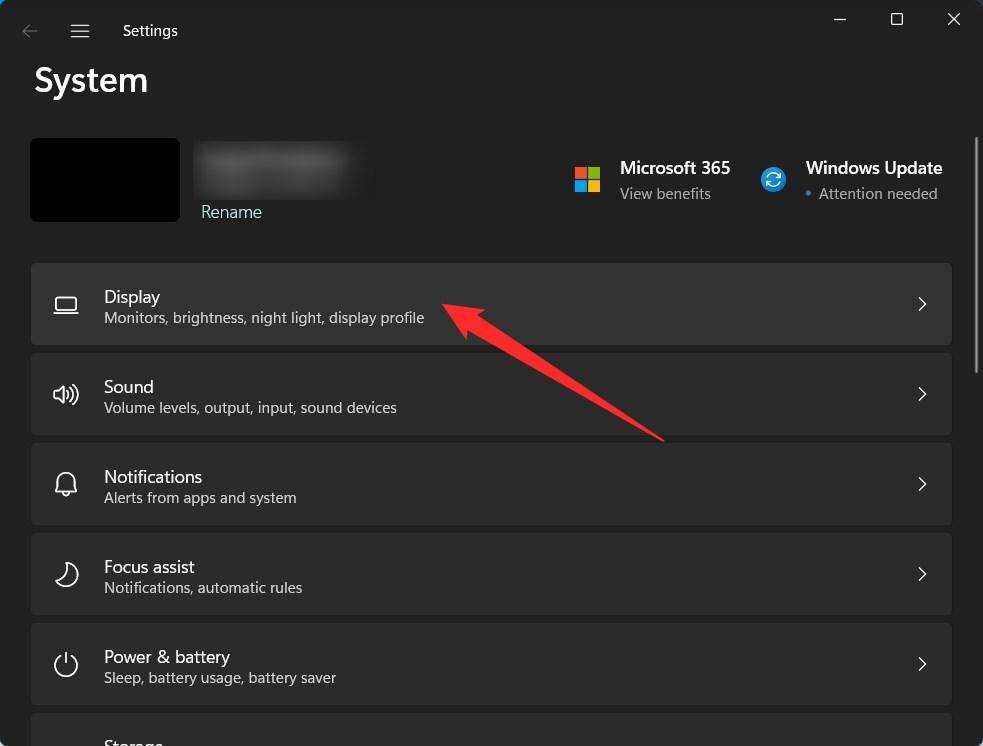983x746 pixels.
Task: Click the Rename link under PC name
Action: point(231,212)
